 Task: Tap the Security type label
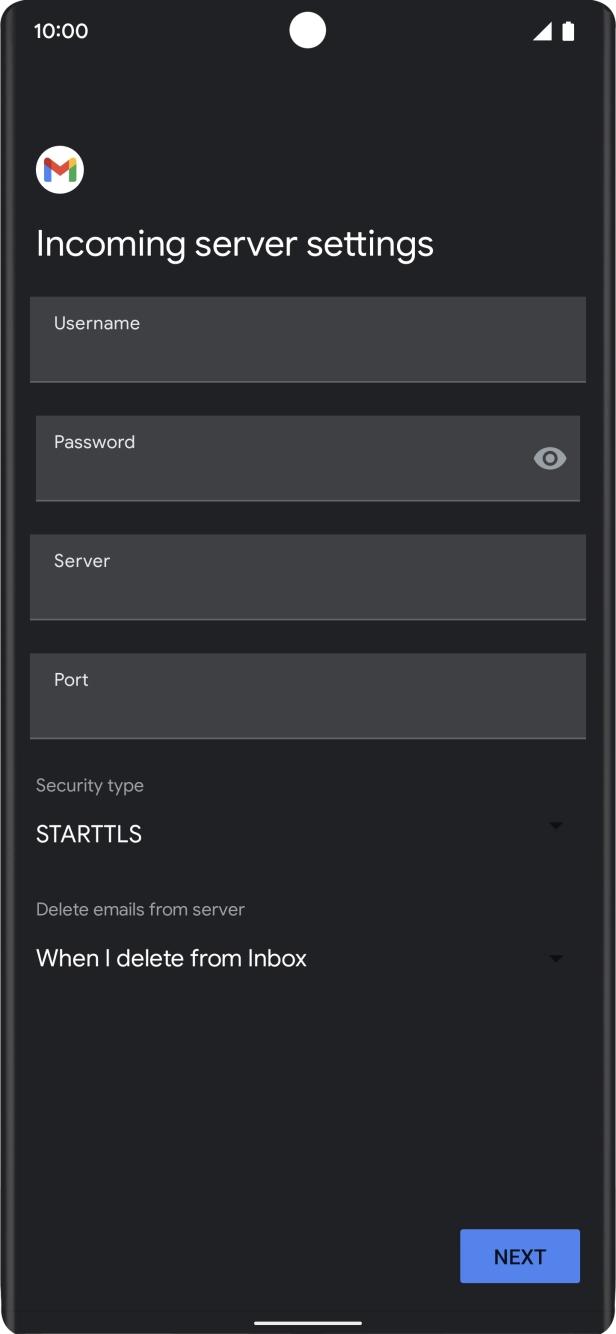[90, 785]
